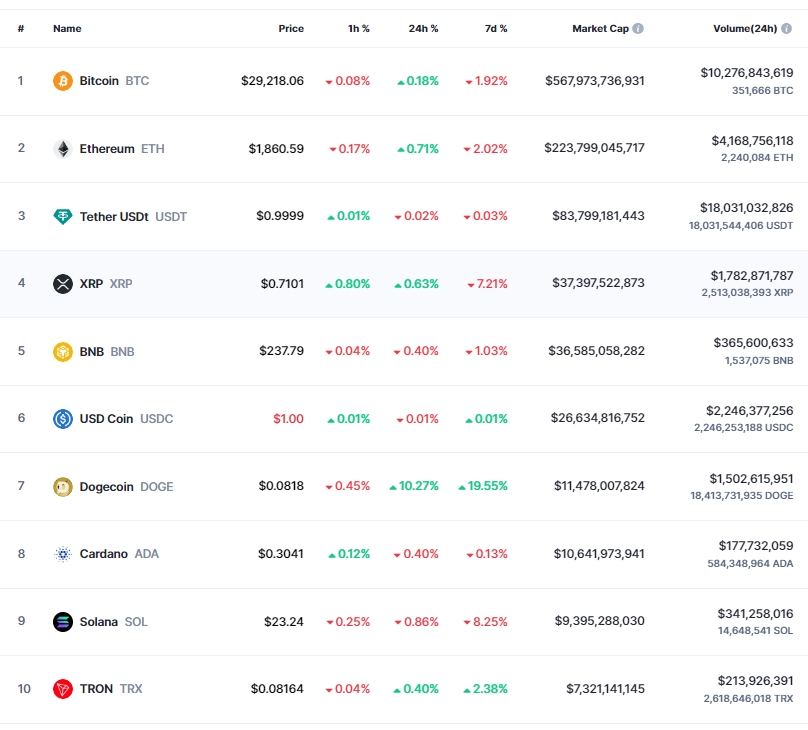Click XRP price $0.7101
Screen dimensions: 808x730
click(282, 284)
